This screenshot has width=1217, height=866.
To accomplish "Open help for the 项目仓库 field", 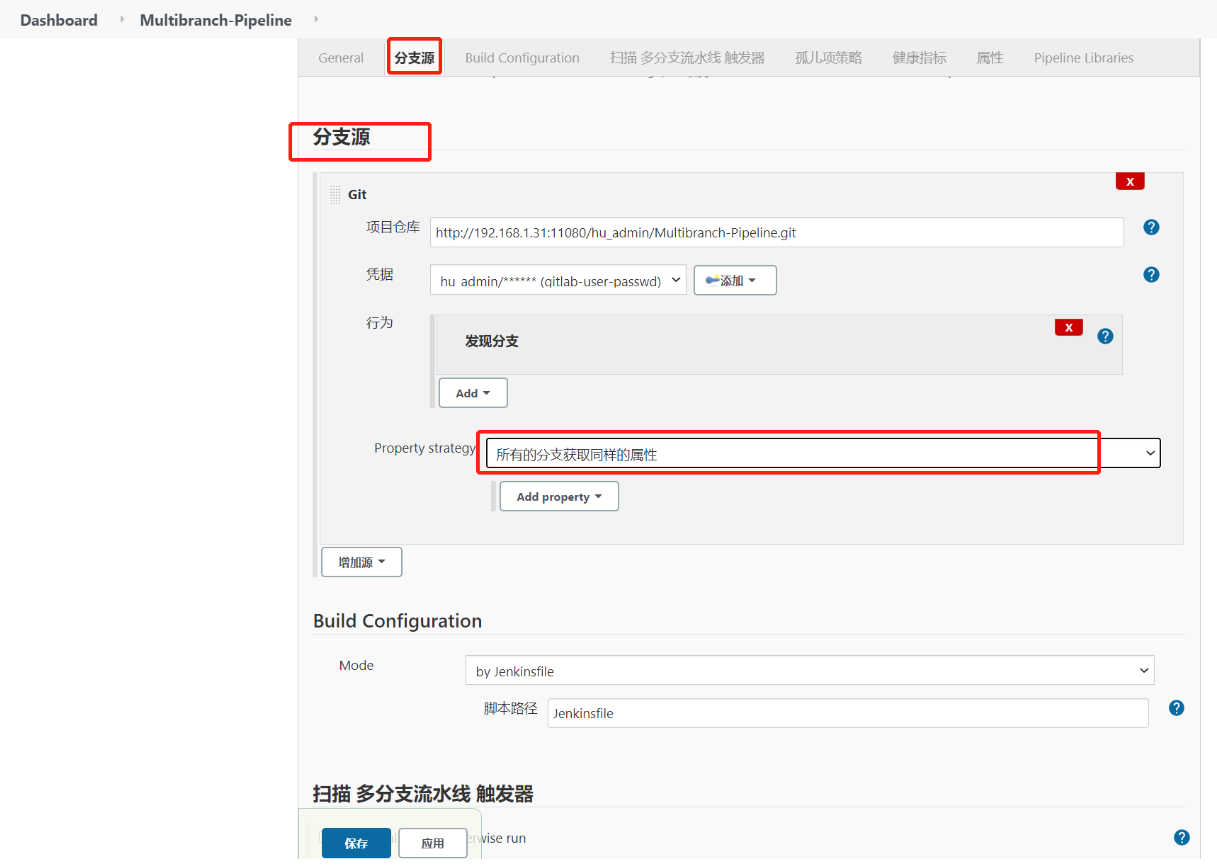I will click(1151, 227).
